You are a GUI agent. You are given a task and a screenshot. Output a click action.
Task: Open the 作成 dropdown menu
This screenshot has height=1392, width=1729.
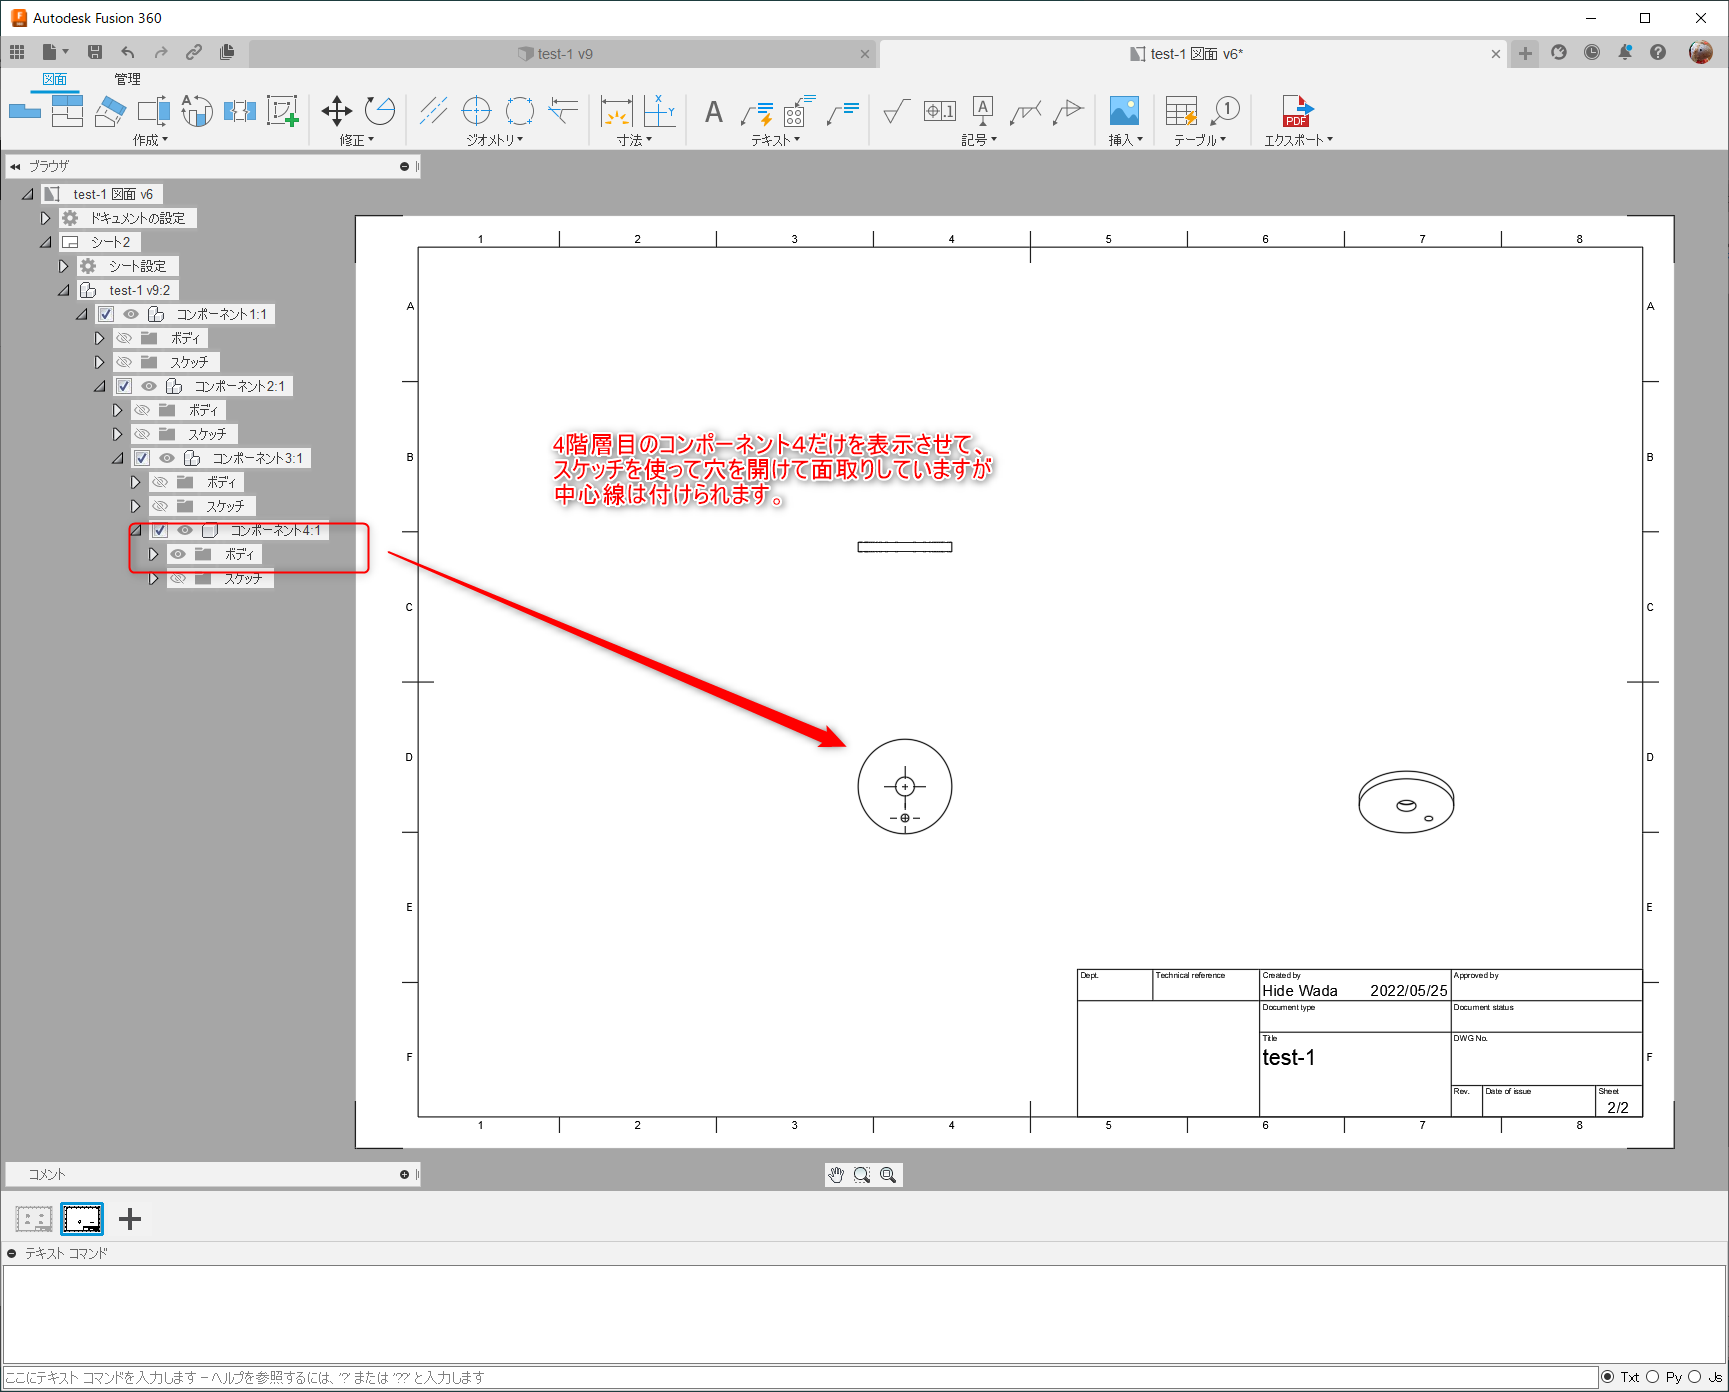pos(151,140)
